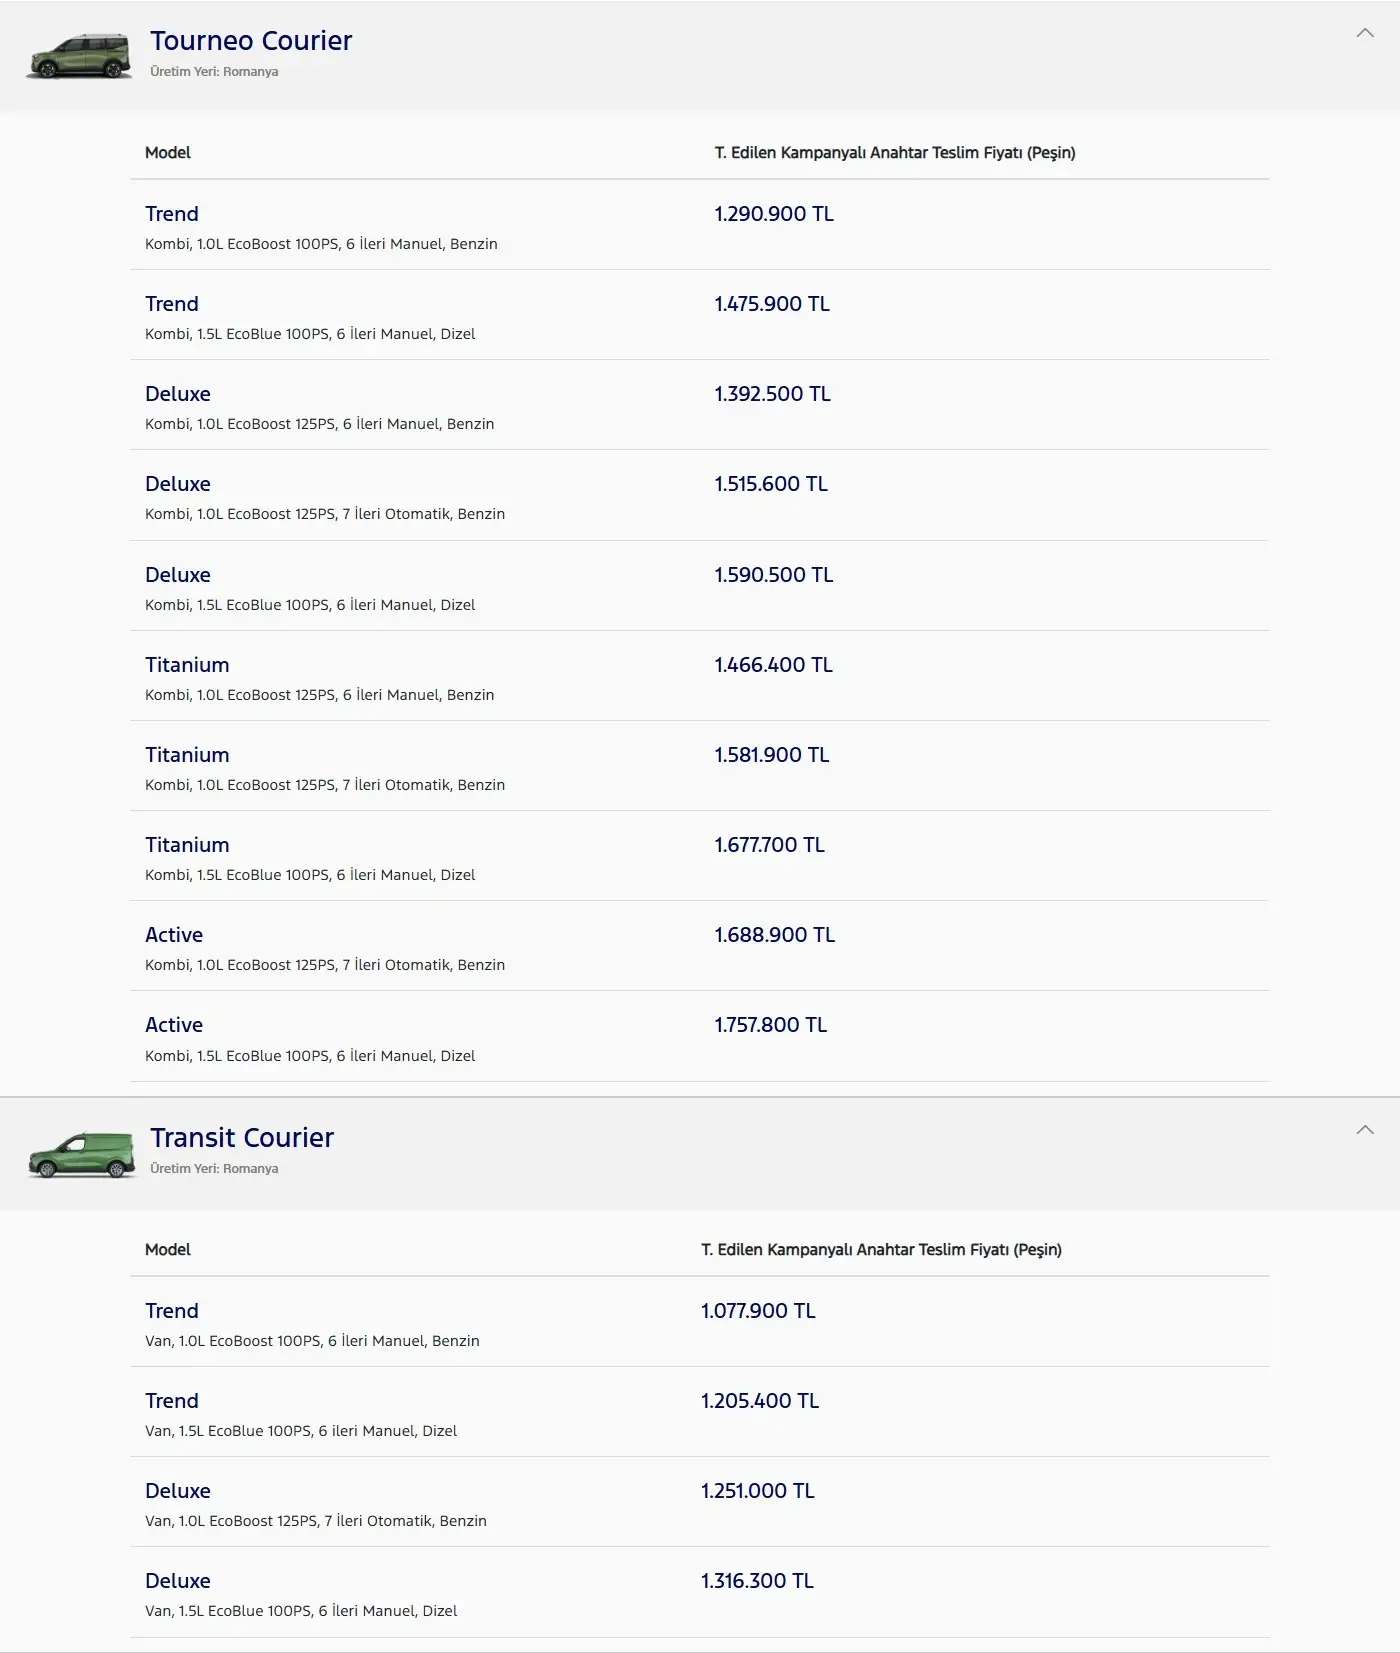
Task: Select Titanium priced 1.581.900 TL
Action: (700, 767)
